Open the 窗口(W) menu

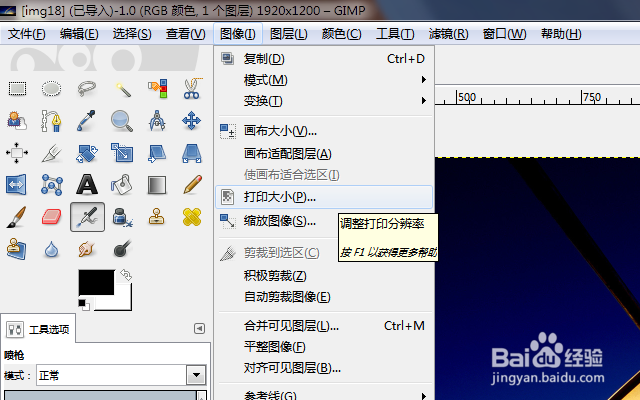pyautogui.click(x=504, y=34)
